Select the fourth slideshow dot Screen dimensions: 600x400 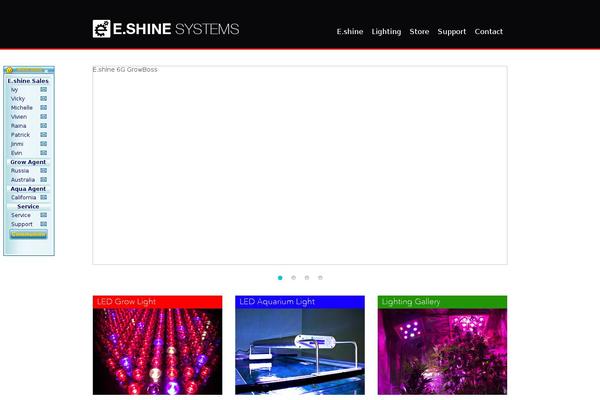coord(320,278)
